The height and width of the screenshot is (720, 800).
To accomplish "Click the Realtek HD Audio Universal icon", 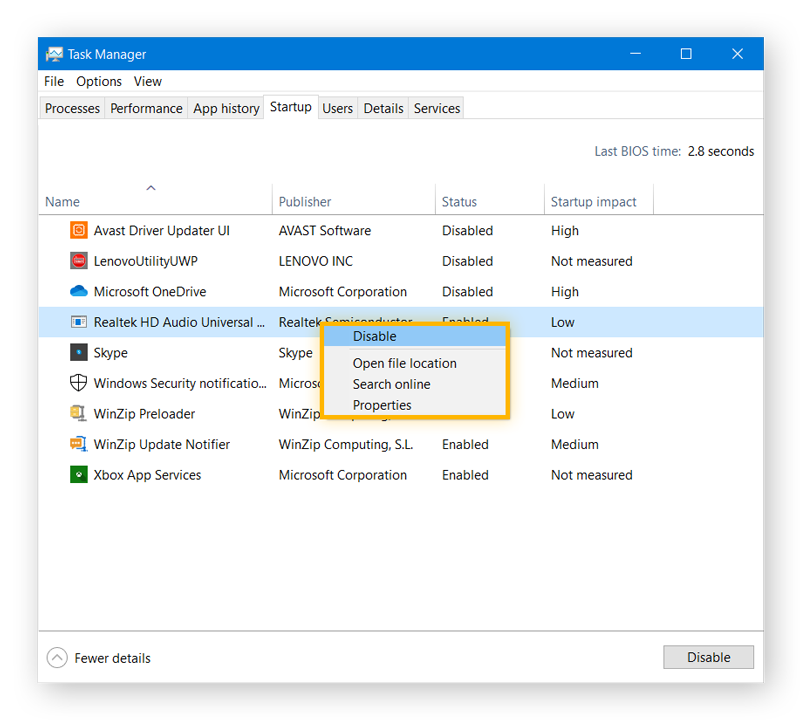I will pyautogui.click(x=79, y=322).
